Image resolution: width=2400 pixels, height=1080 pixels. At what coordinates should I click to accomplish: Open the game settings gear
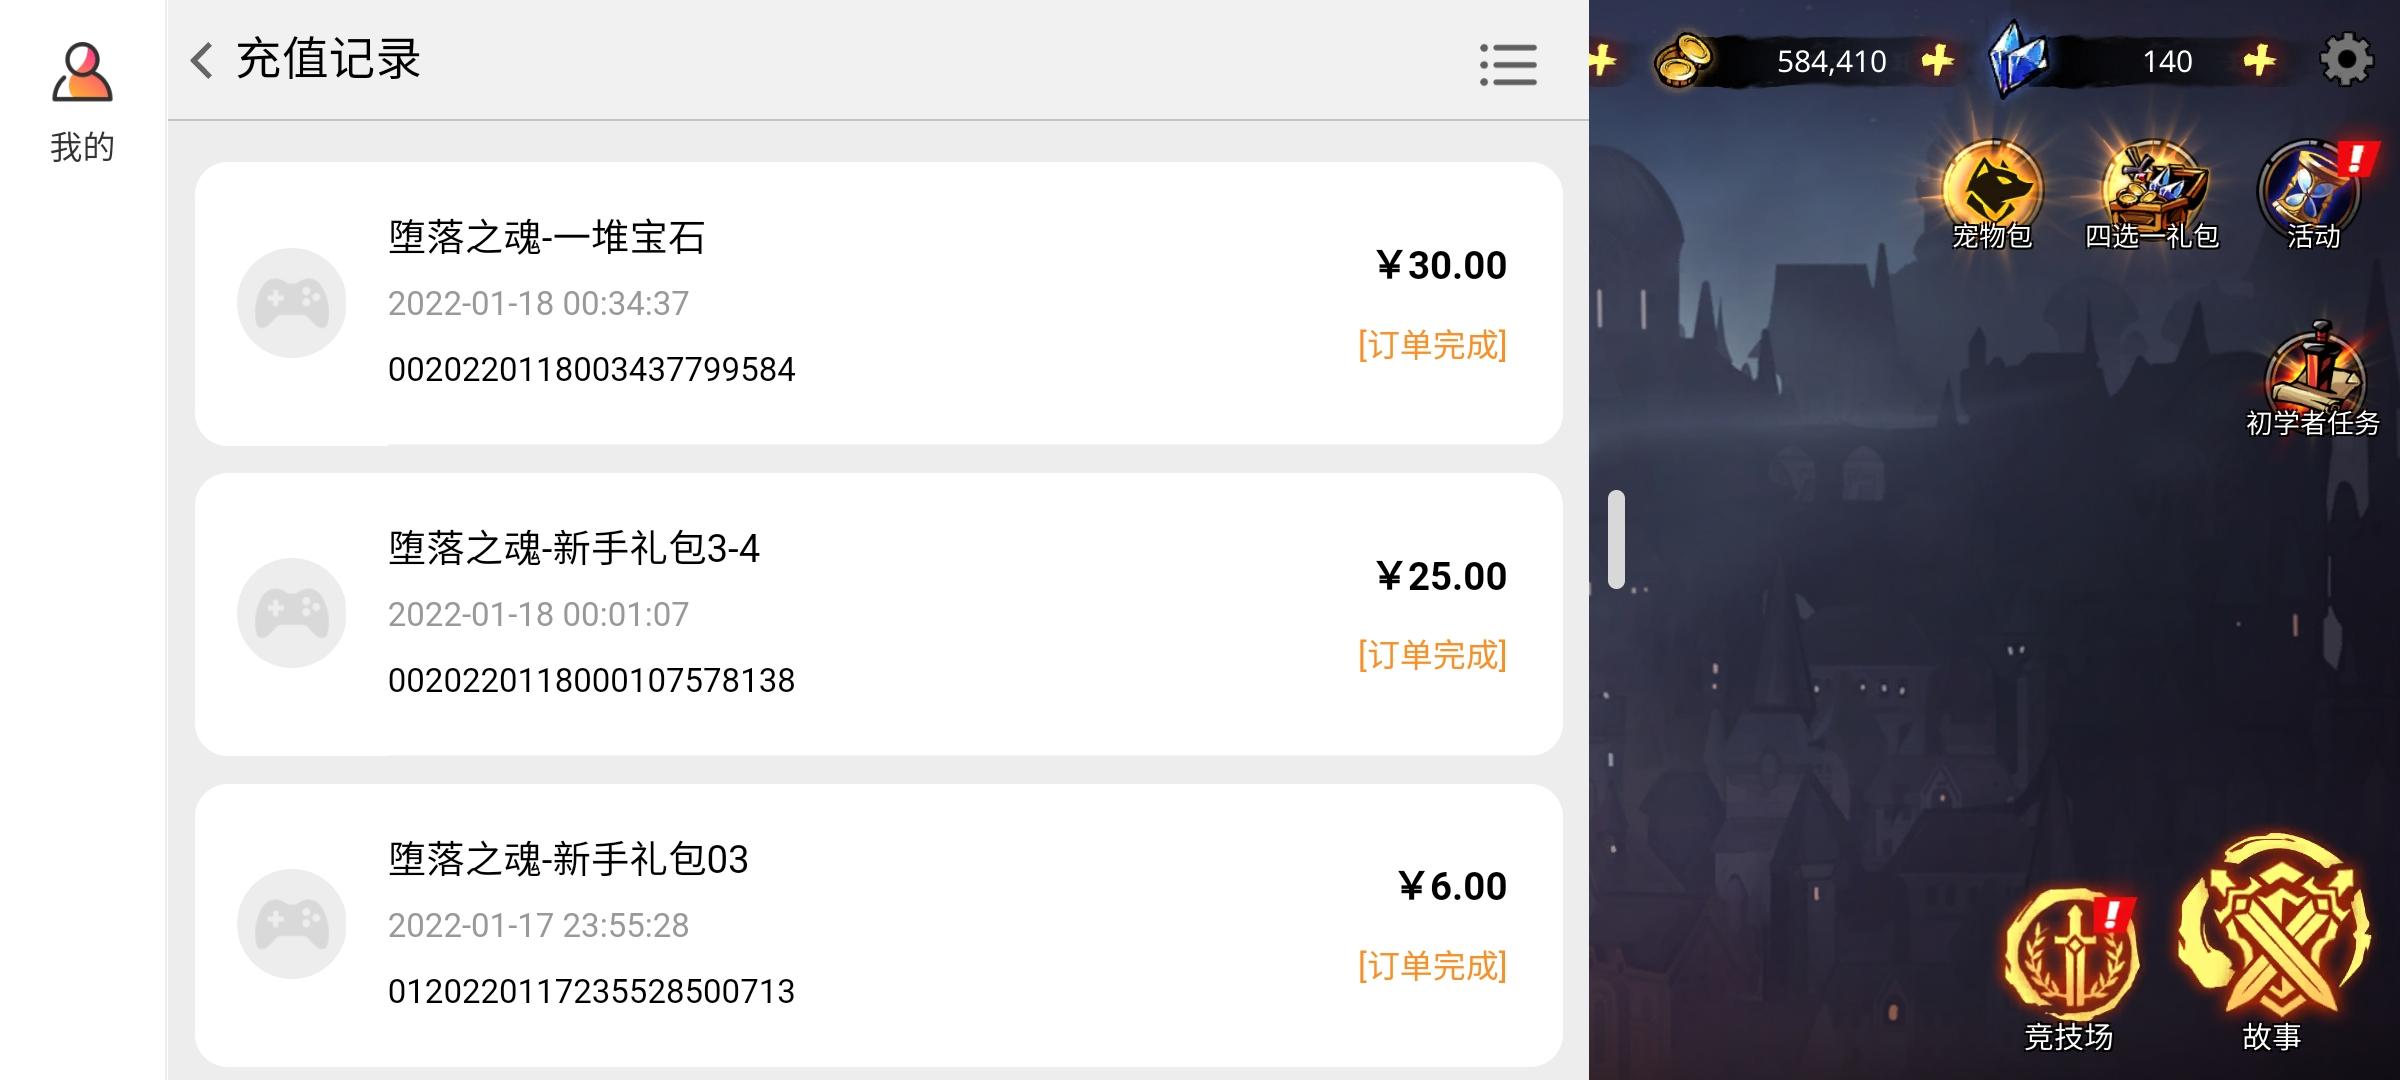pyautogui.click(x=2346, y=60)
